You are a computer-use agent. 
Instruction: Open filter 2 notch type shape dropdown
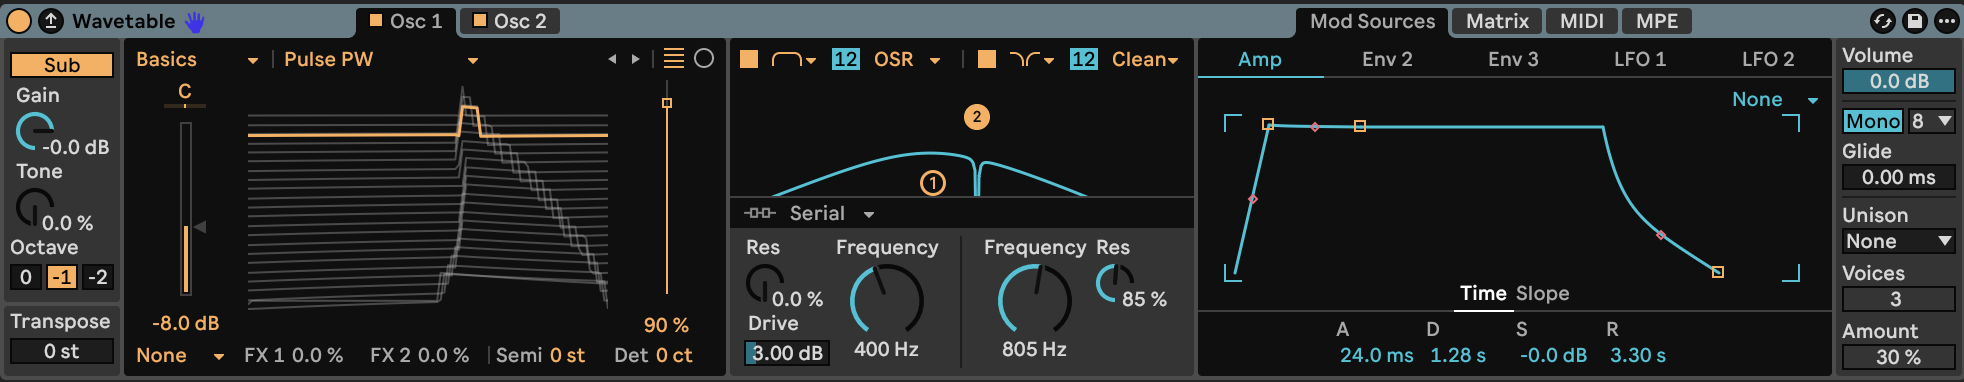pyautogui.click(x=1032, y=60)
